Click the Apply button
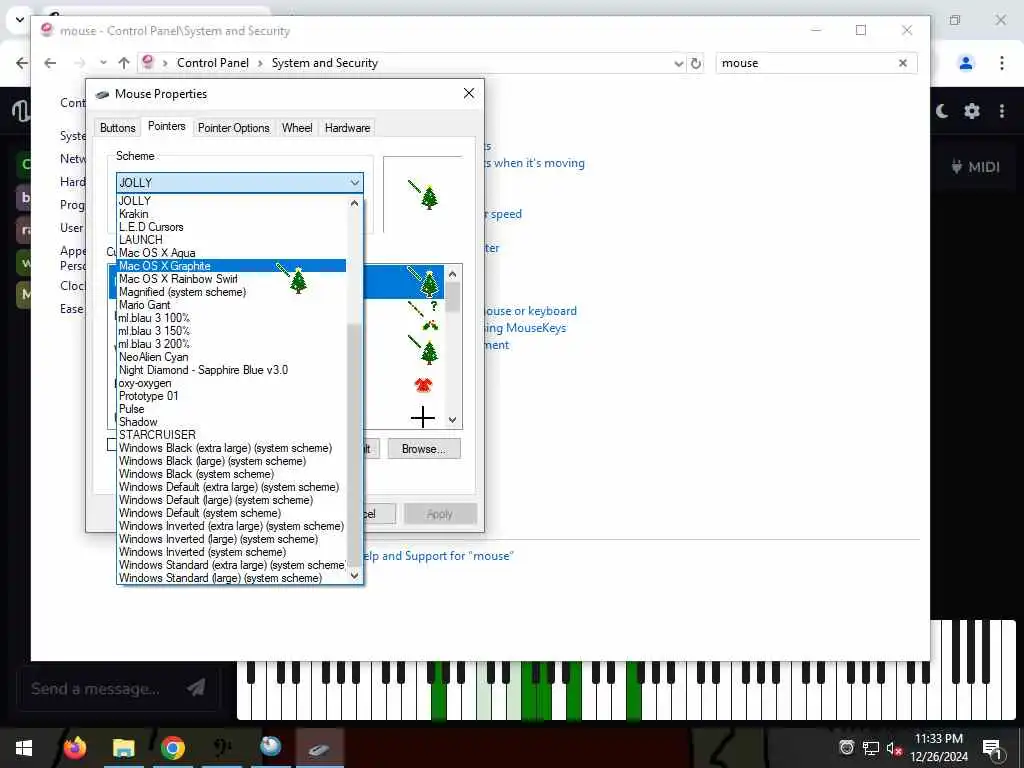This screenshot has width=1024, height=768. (440, 514)
